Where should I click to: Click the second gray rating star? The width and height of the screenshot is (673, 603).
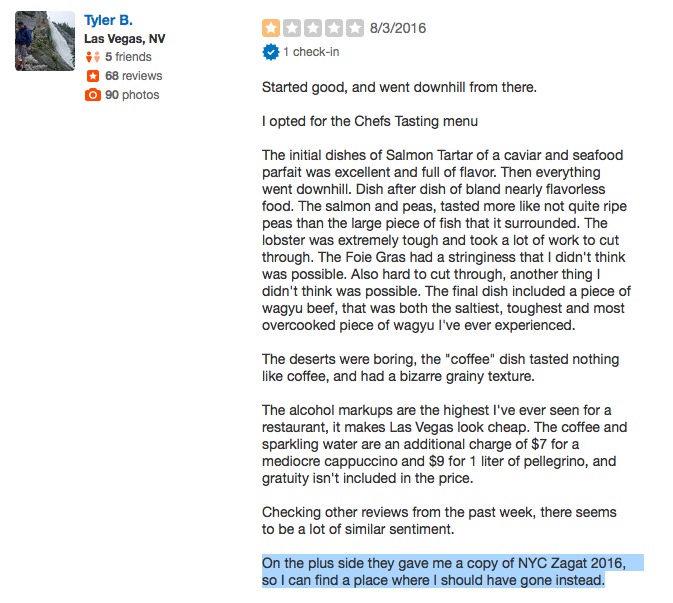[x=292, y=28]
